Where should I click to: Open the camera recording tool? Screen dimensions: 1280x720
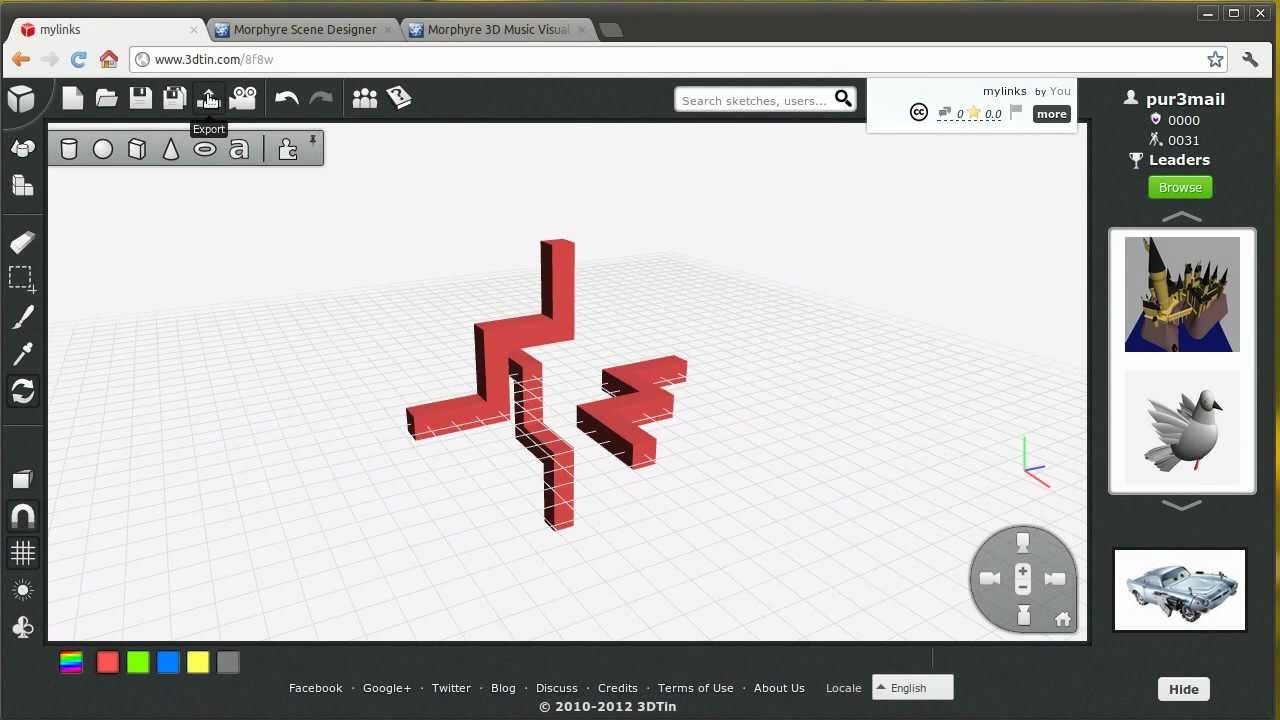coord(244,97)
